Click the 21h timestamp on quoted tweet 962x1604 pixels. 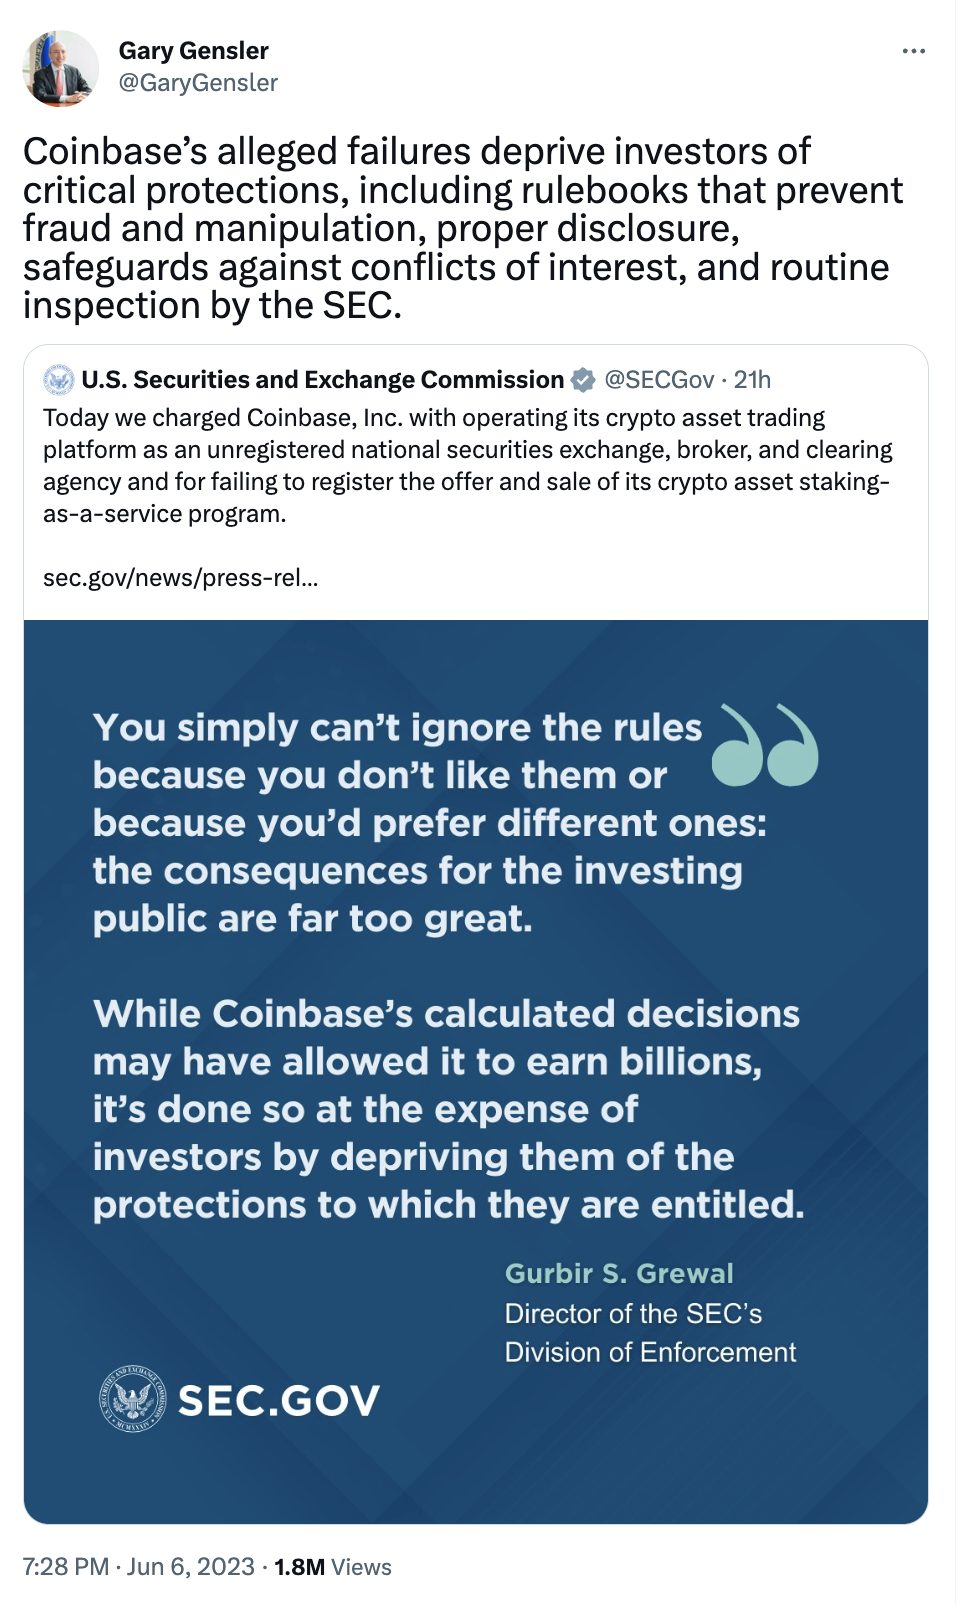pos(752,380)
